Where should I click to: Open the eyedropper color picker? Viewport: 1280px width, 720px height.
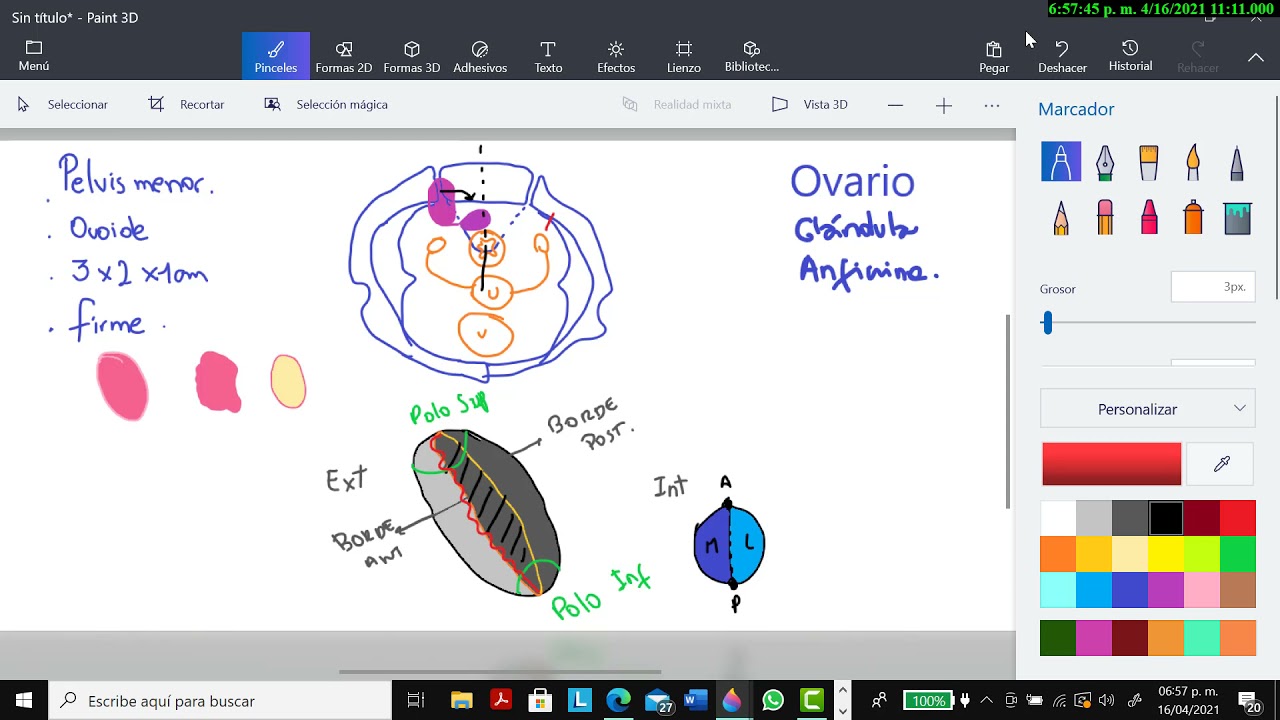1221,464
